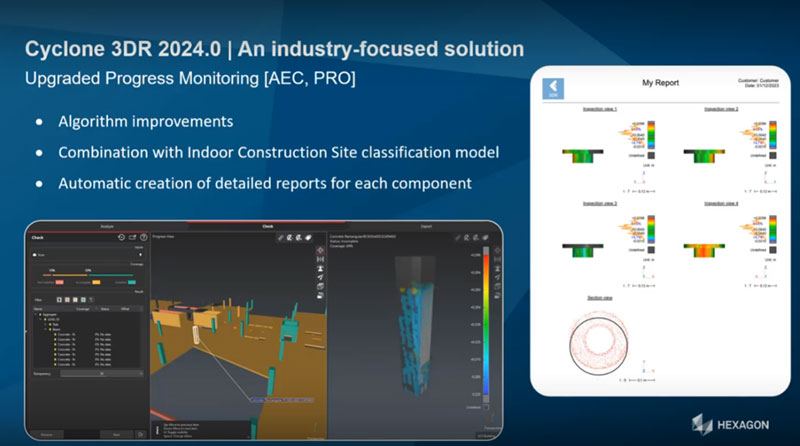Click the pencil icon in the column detail view toolbar
800x446 pixels.
[458, 237]
